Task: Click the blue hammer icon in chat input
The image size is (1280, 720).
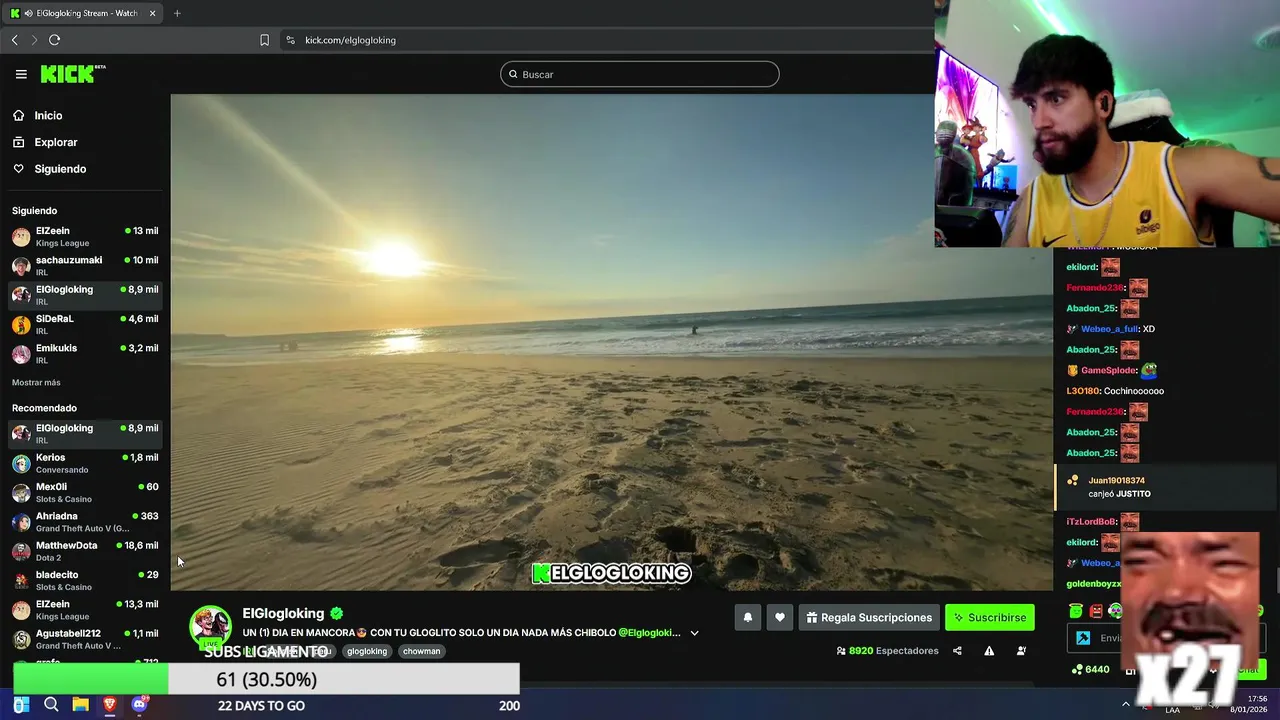Action: (1083, 638)
